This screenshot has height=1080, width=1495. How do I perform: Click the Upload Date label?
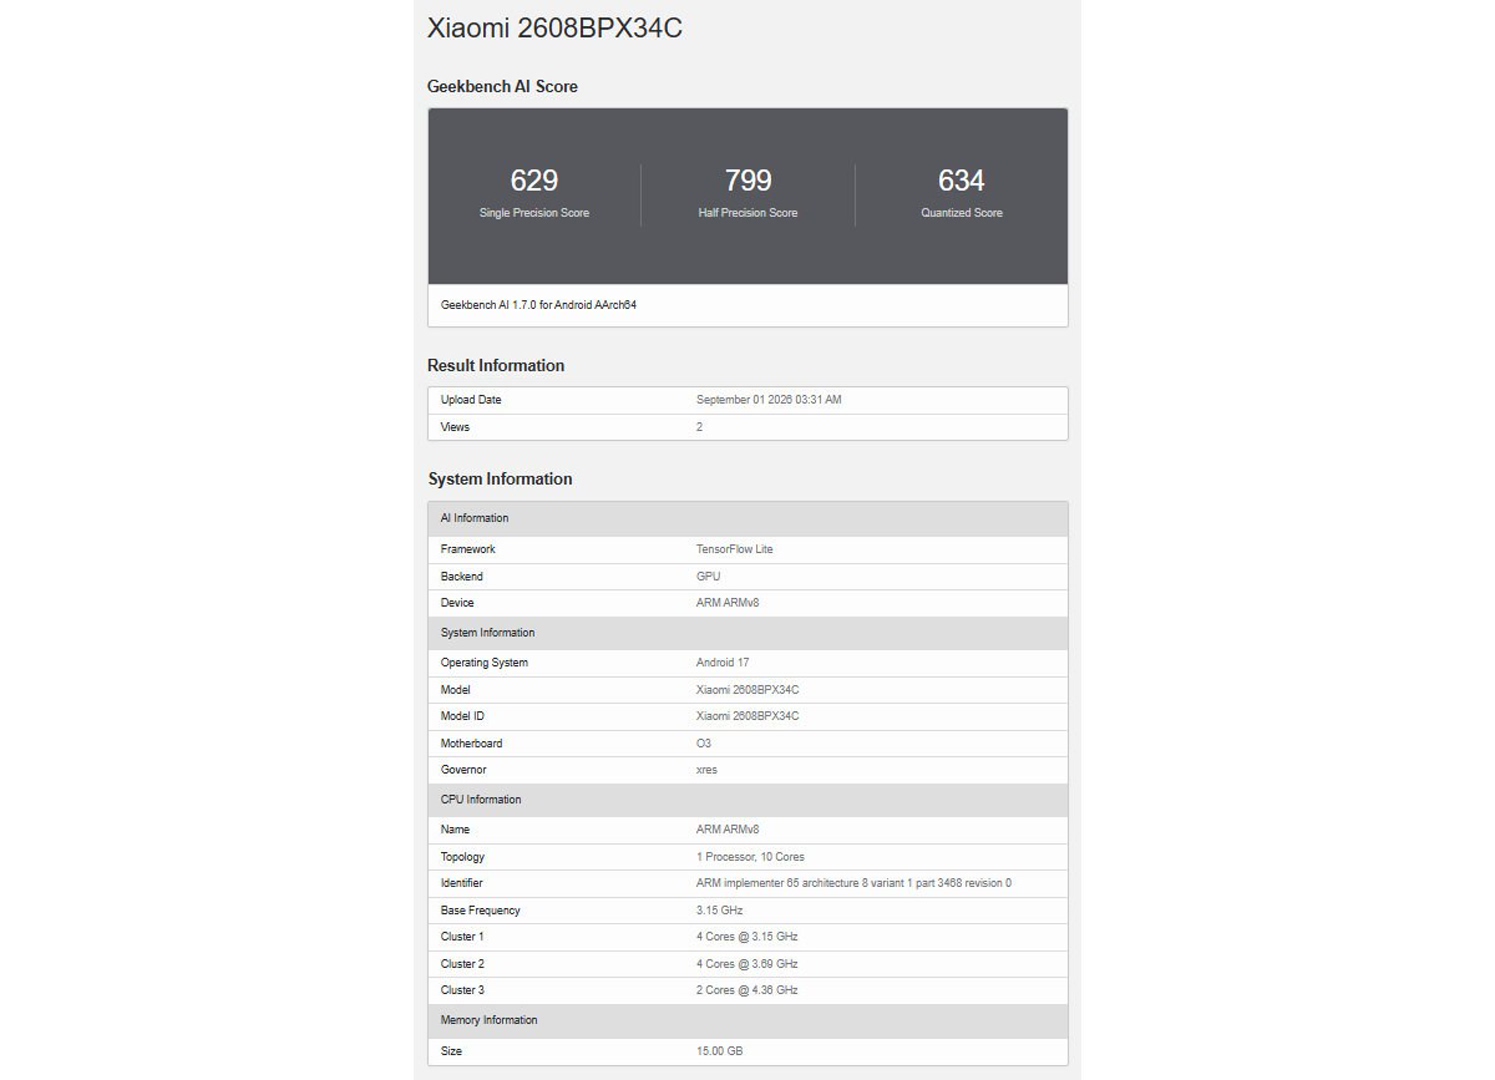tap(471, 400)
